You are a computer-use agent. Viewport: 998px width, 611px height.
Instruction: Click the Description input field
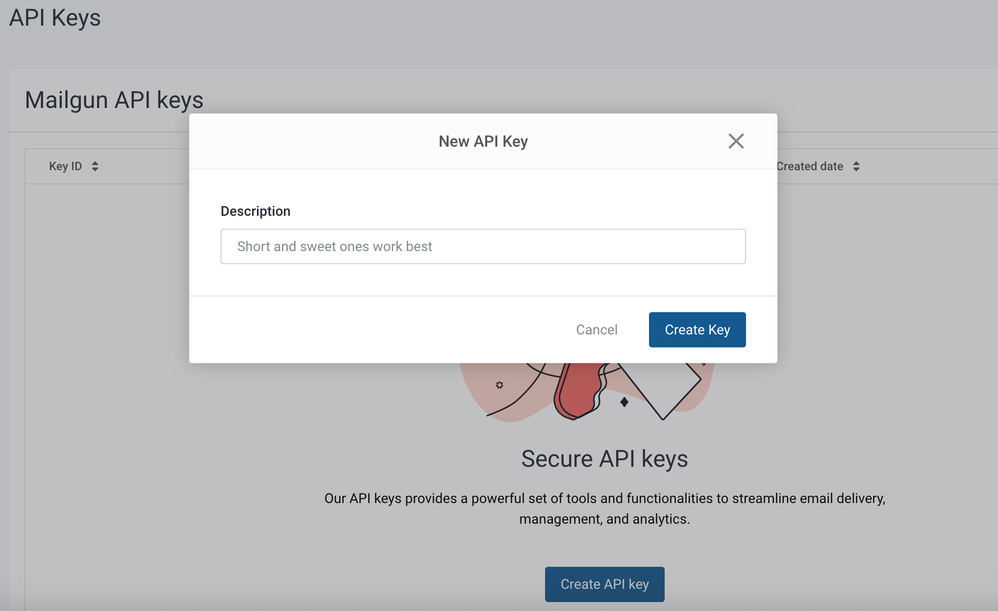click(483, 246)
